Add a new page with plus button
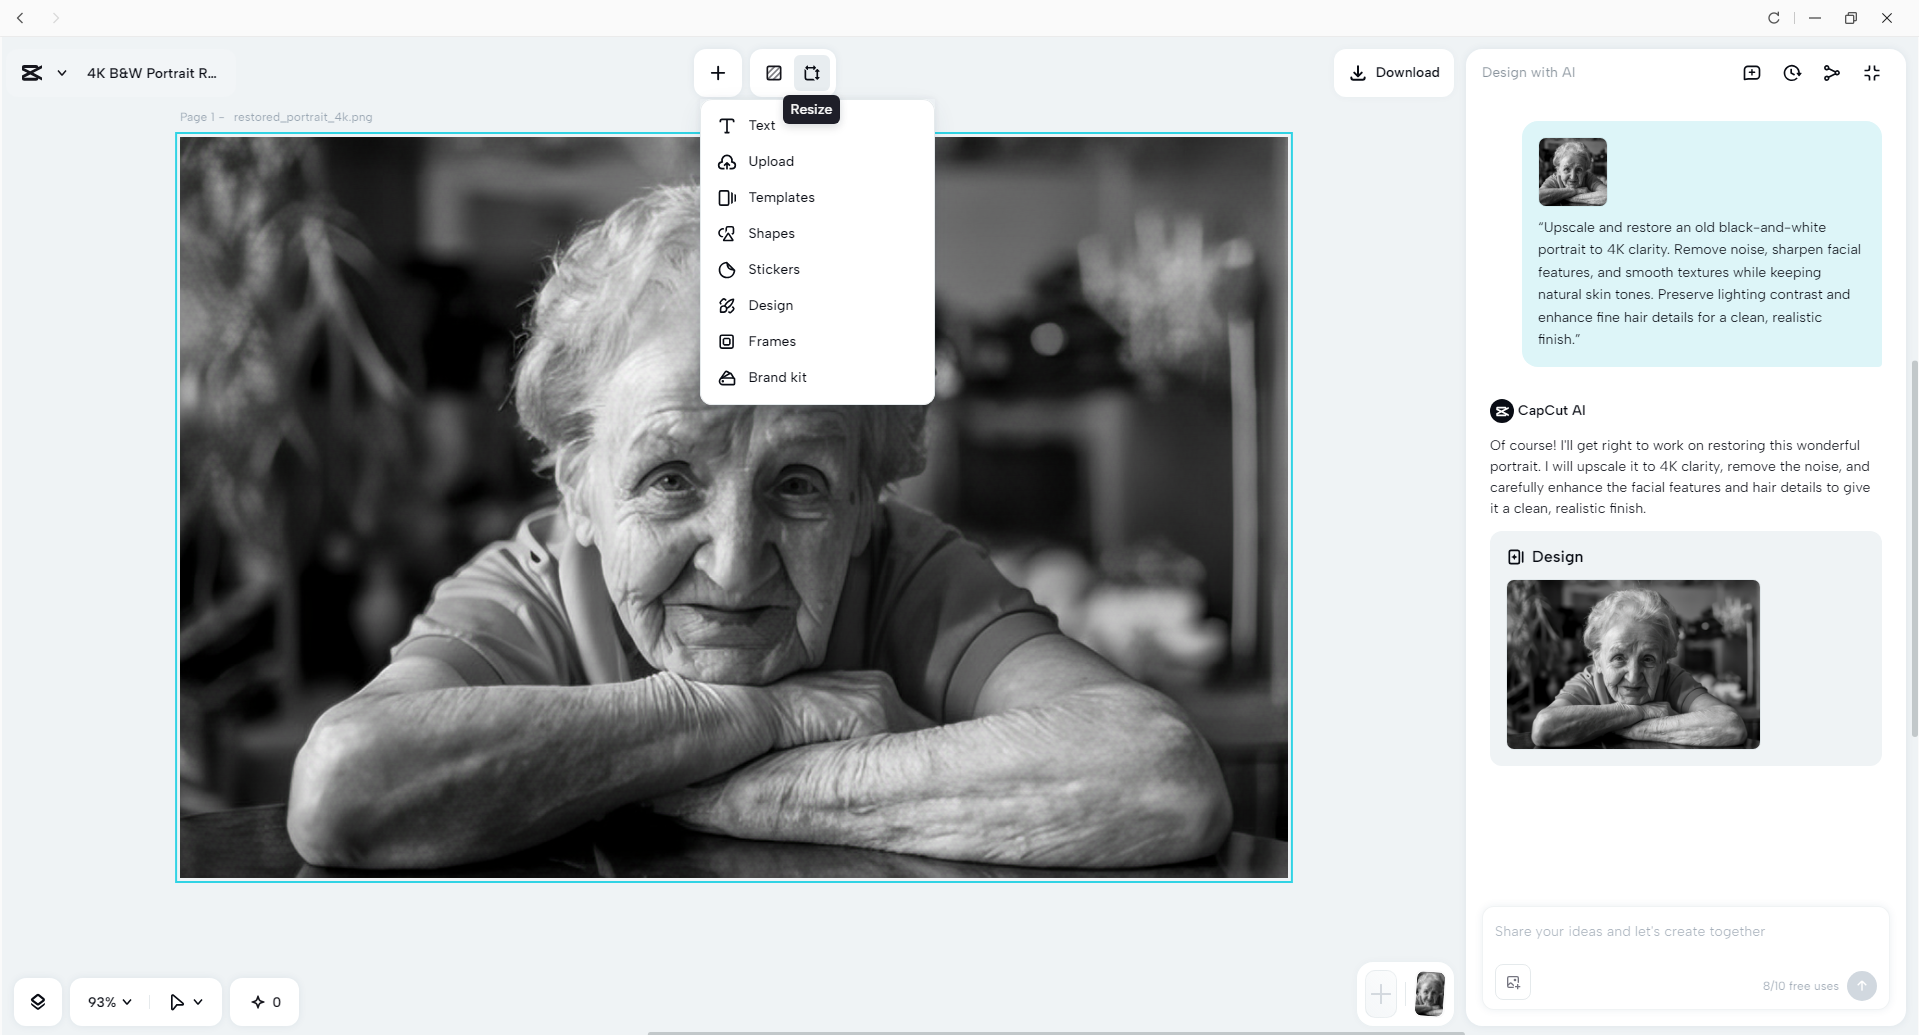The width and height of the screenshot is (1919, 1035). (1381, 994)
